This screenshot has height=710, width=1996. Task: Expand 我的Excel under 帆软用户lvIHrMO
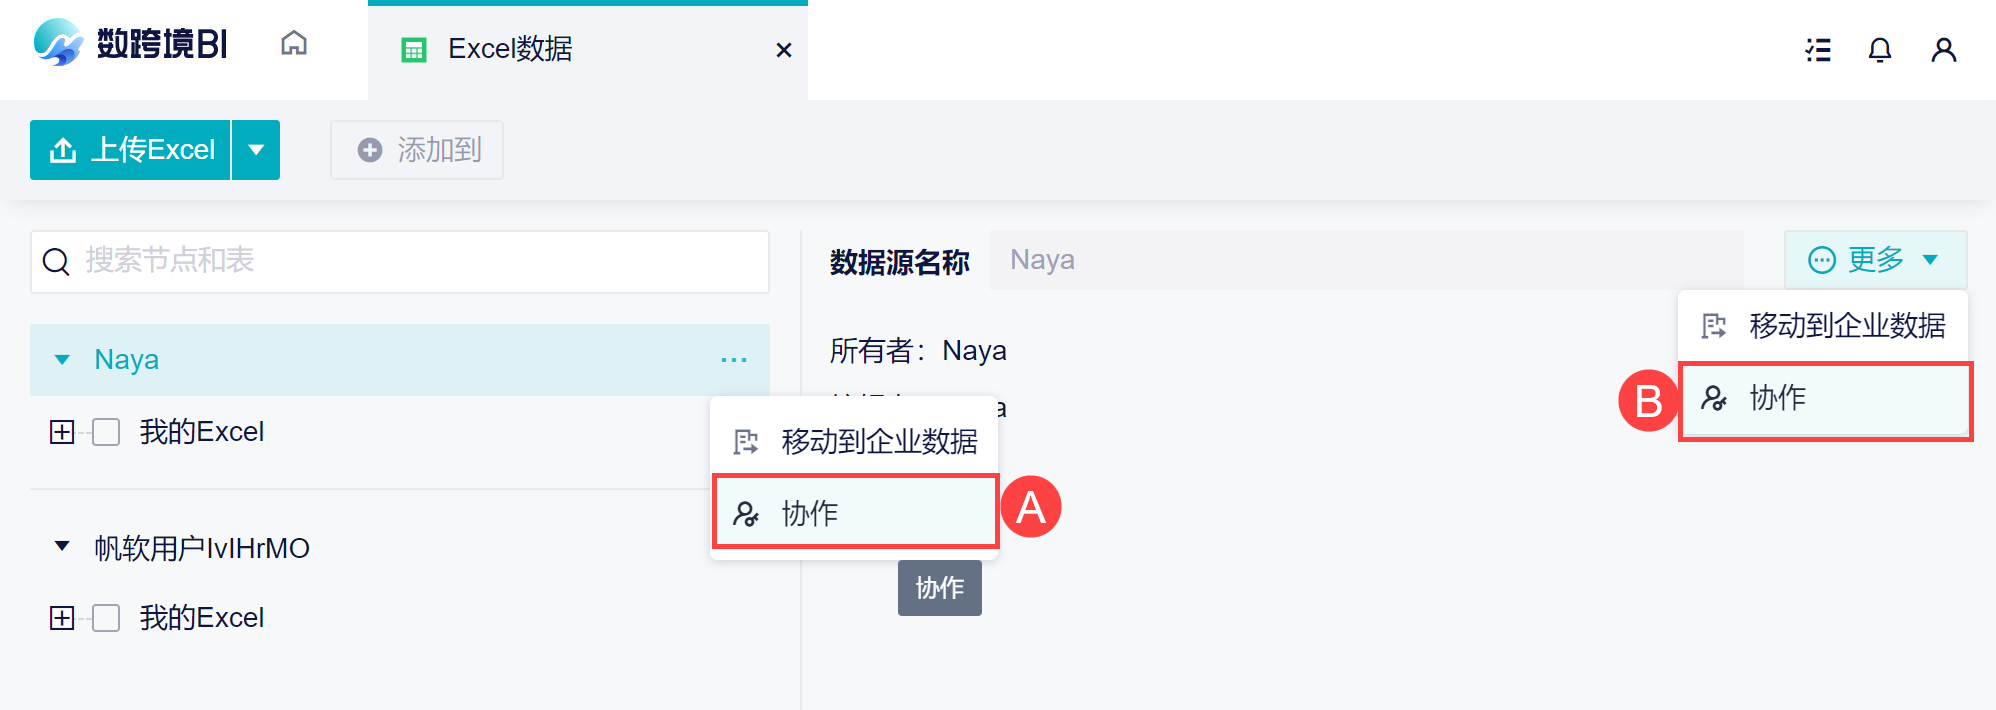(x=62, y=618)
